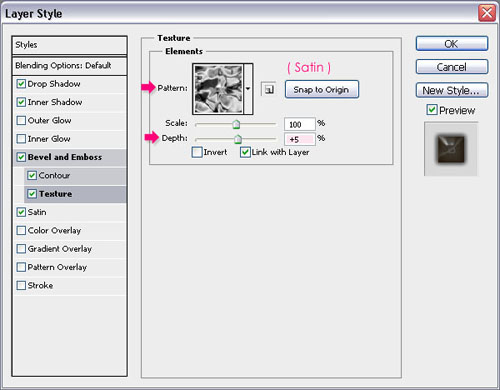
Task: Open the pattern picker dropdown arrow
Action: 248,89
